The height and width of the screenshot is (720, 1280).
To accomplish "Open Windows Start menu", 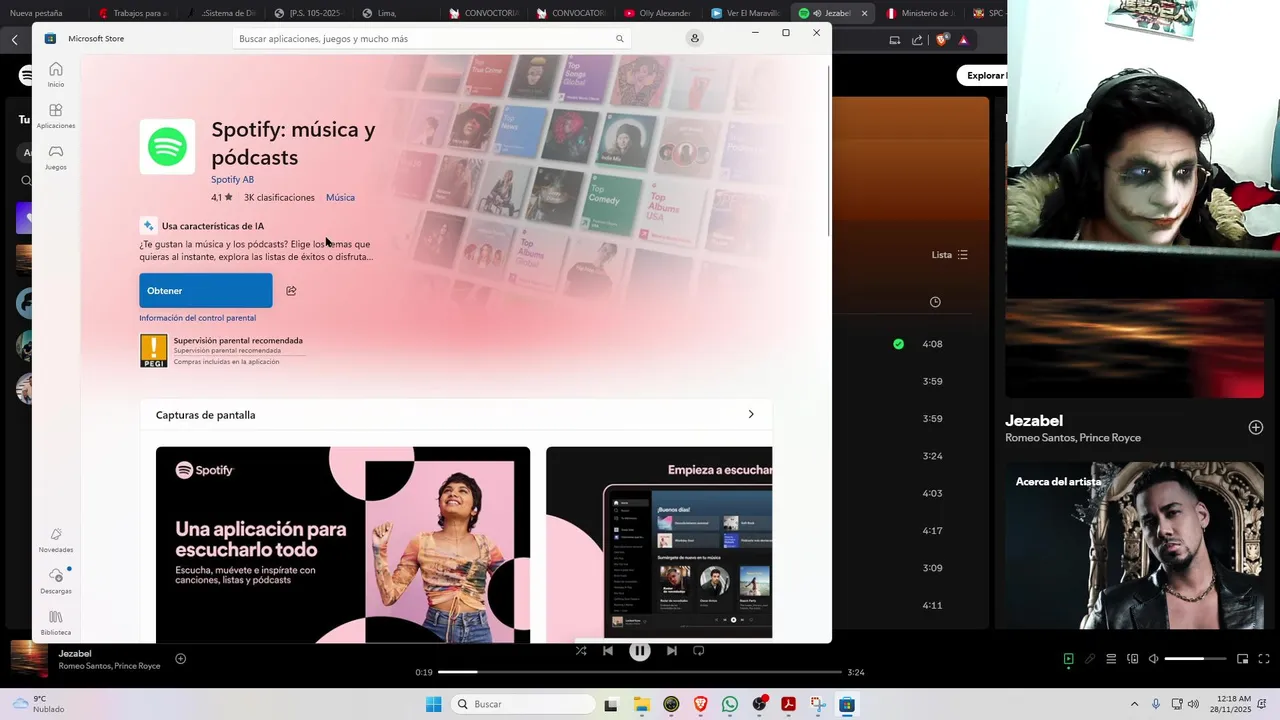I will pyautogui.click(x=433, y=704).
